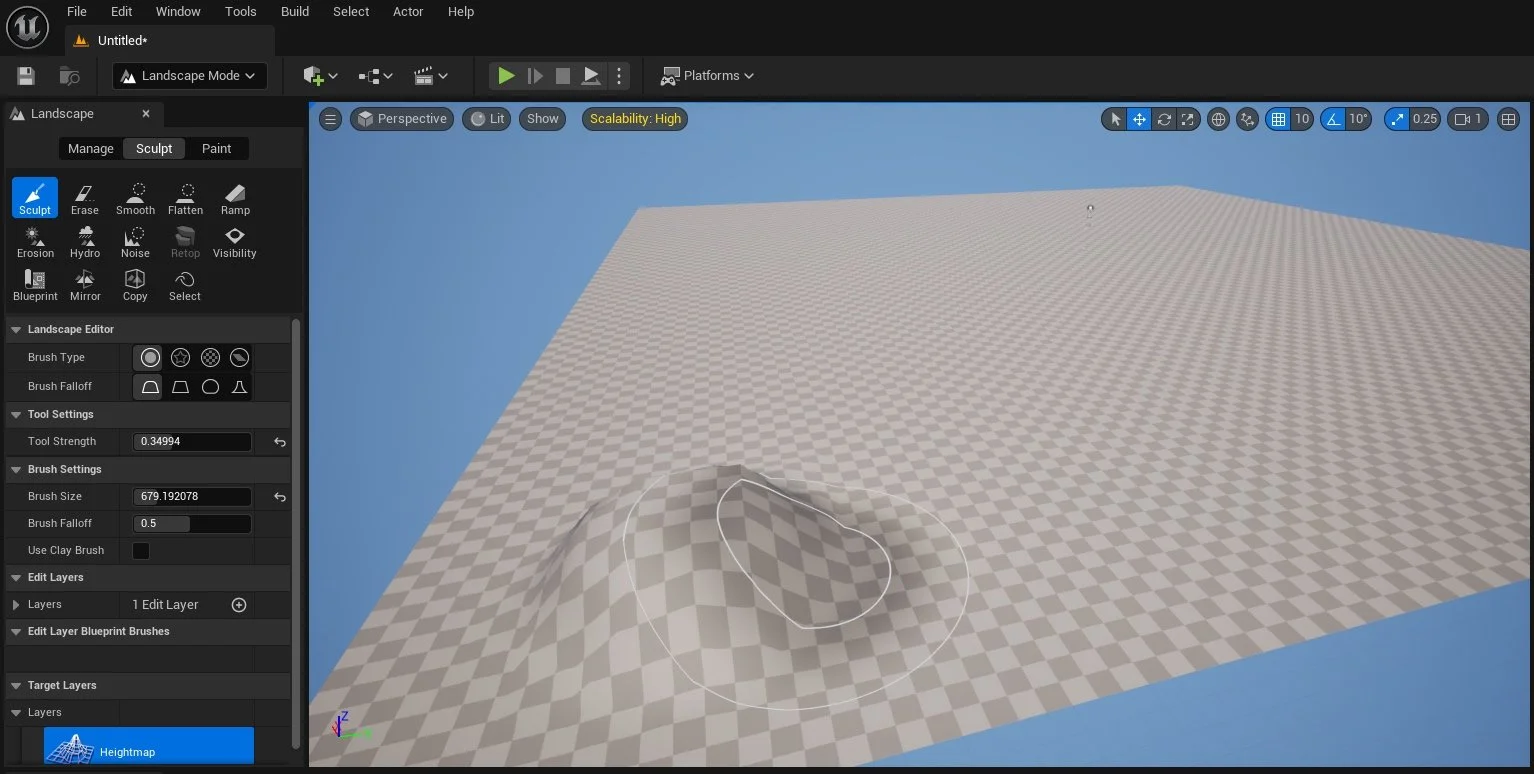Screen dimensions: 1534x774
Task: Enable the Use Clay Brush checkbox
Action: click(x=141, y=551)
